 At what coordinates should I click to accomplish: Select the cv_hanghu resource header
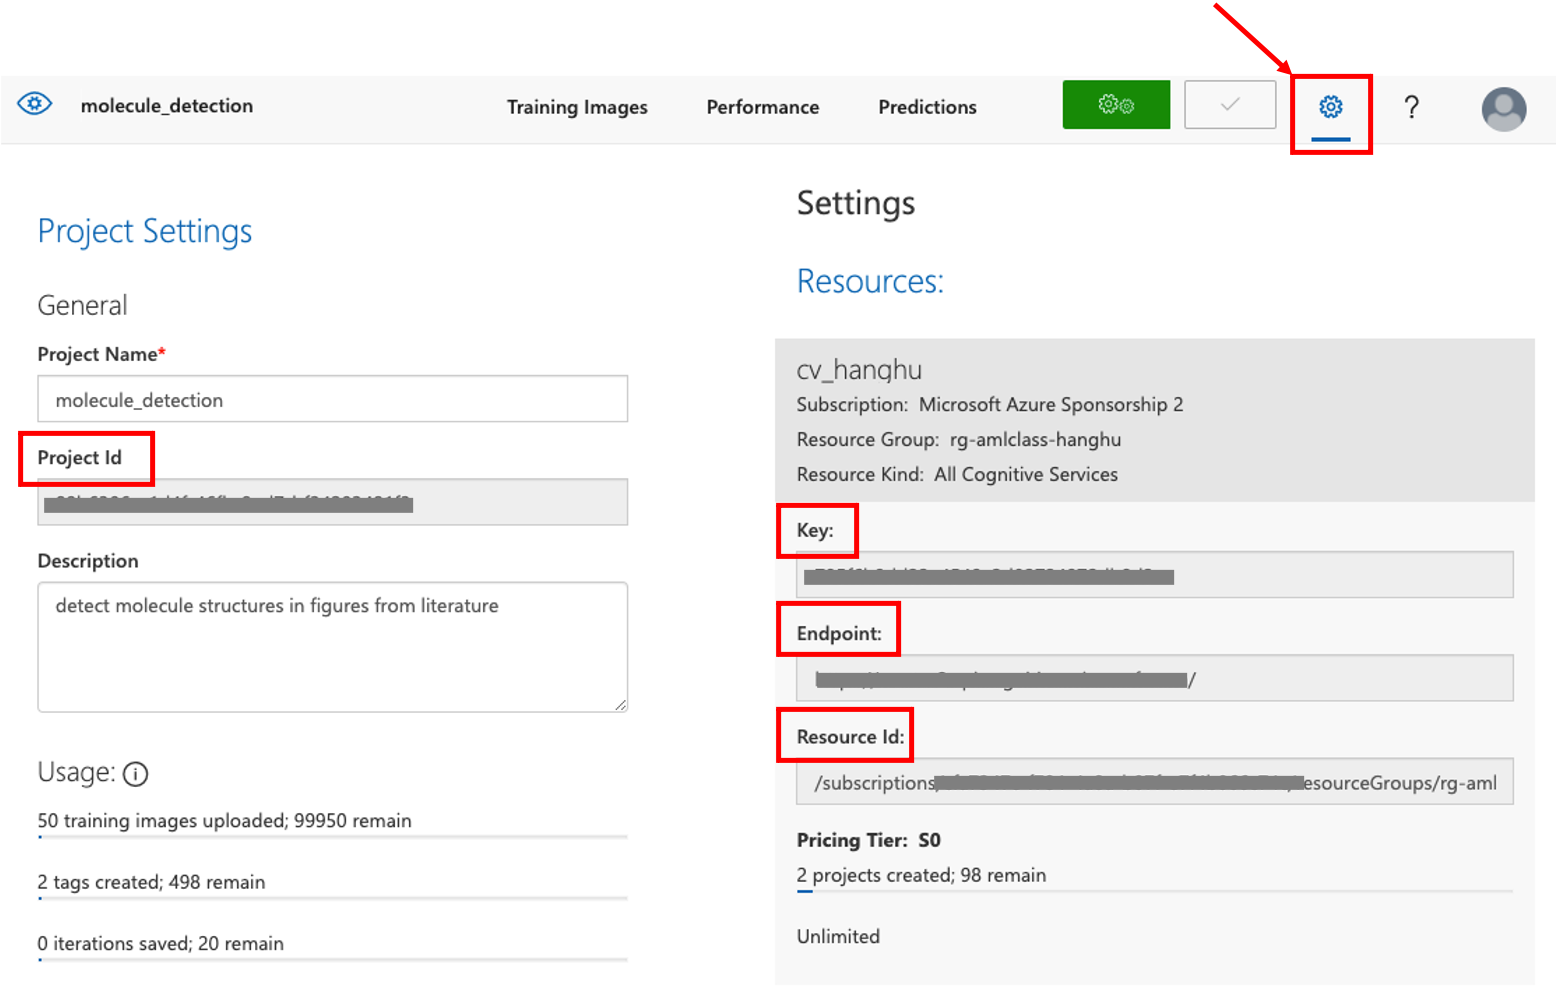[x=859, y=370]
